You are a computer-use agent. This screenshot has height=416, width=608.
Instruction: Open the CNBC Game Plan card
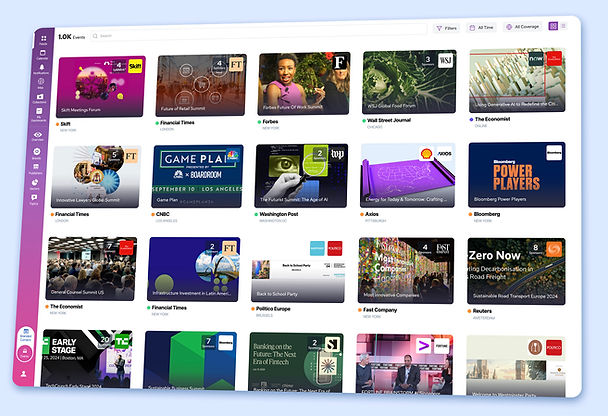pyautogui.click(x=197, y=176)
